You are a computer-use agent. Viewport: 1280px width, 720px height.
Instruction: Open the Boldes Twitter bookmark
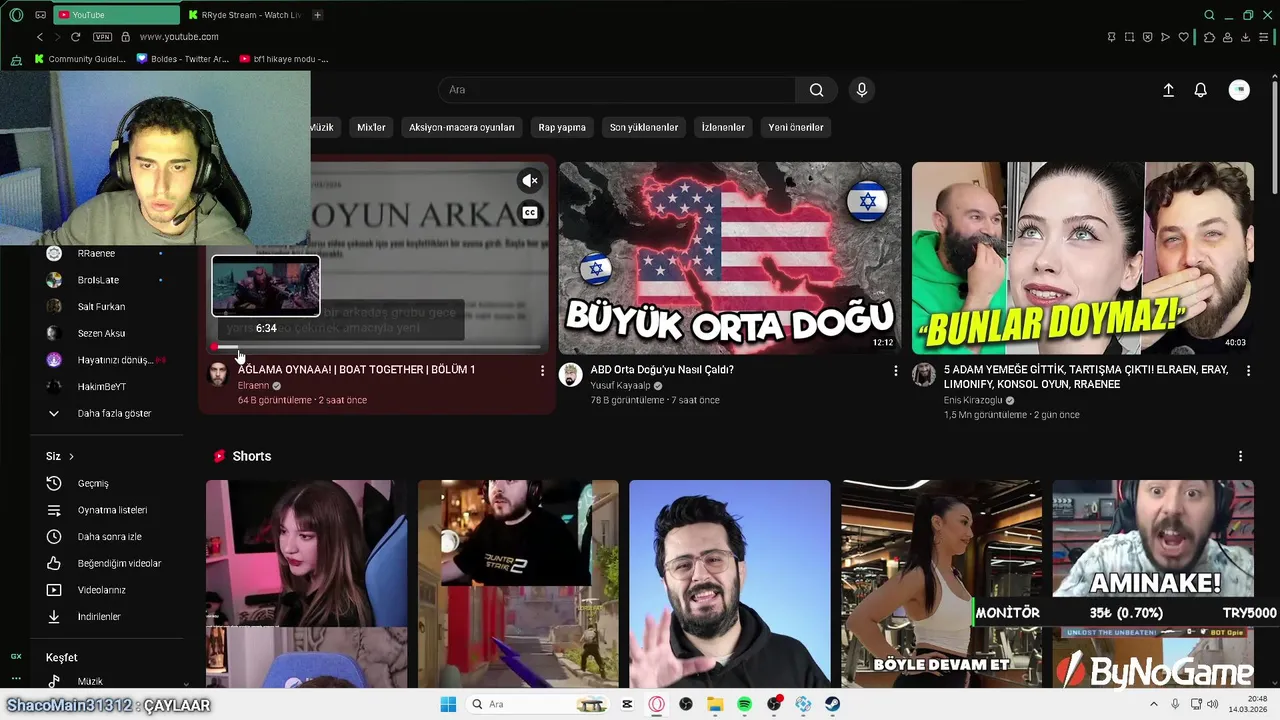point(183,59)
